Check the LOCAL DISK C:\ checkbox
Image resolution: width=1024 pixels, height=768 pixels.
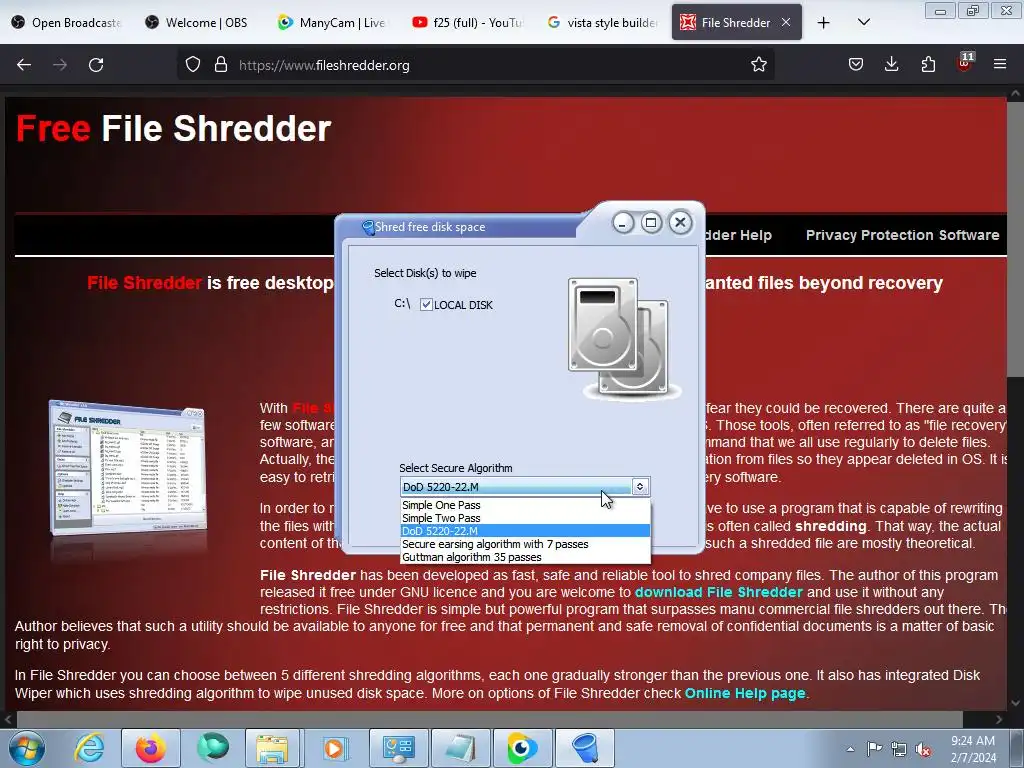(426, 304)
